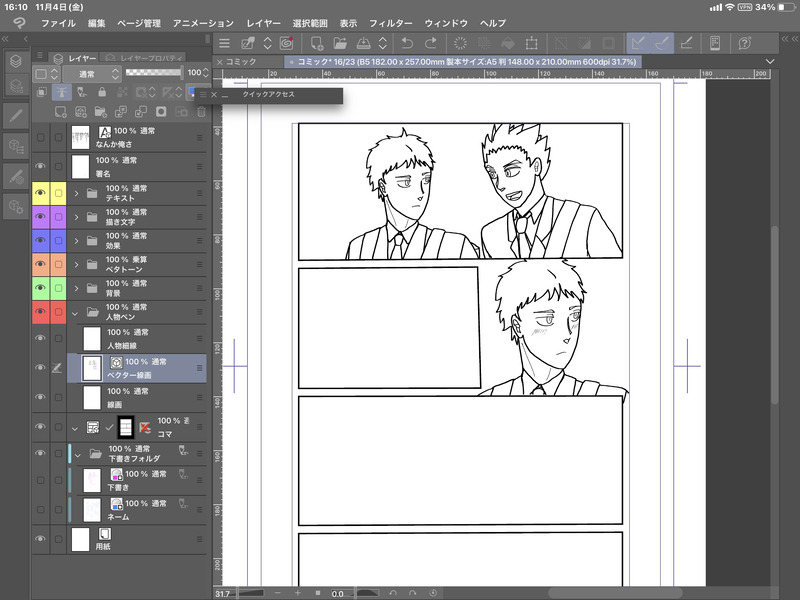Click the smartphone display icon
The height and width of the screenshot is (600, 800).
pyautogui.click(x=715, y=43)
